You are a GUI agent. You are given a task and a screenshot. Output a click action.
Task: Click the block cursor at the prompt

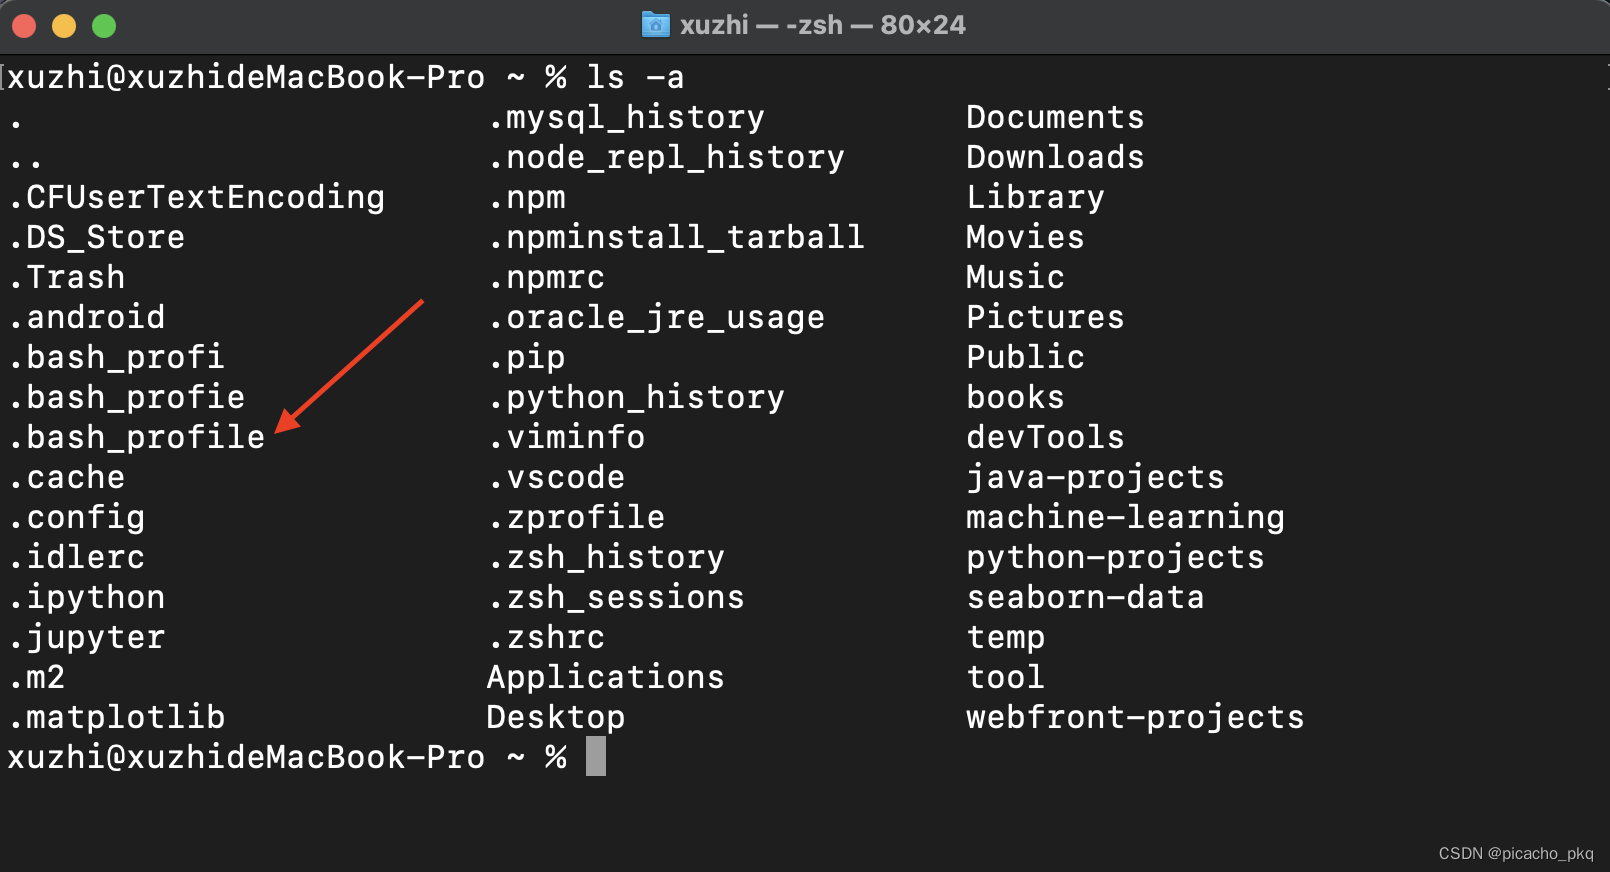tap(595, 756)
